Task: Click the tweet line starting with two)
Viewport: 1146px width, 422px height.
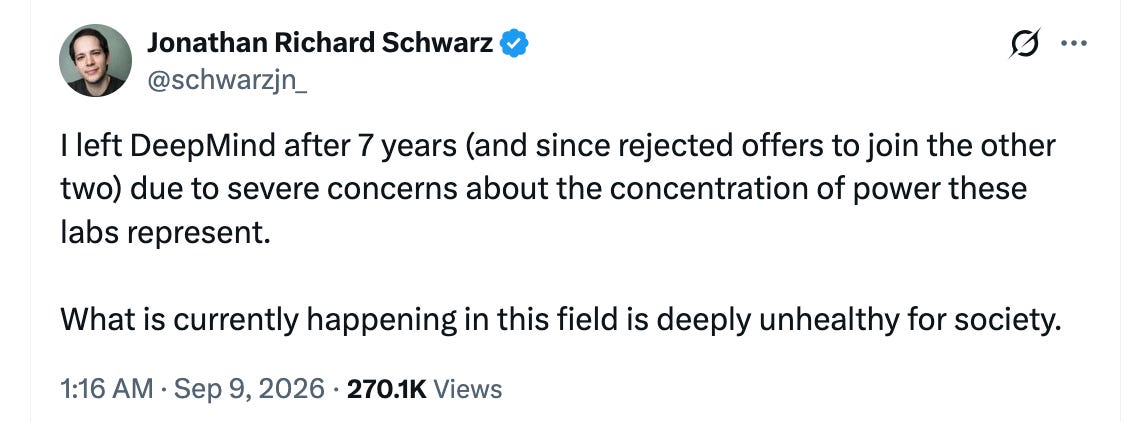Action: click(543, 189)
